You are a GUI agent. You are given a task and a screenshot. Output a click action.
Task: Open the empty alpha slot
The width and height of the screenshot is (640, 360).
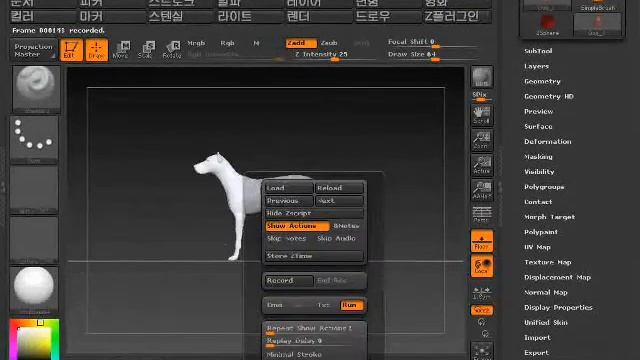[x=34, y=190]
